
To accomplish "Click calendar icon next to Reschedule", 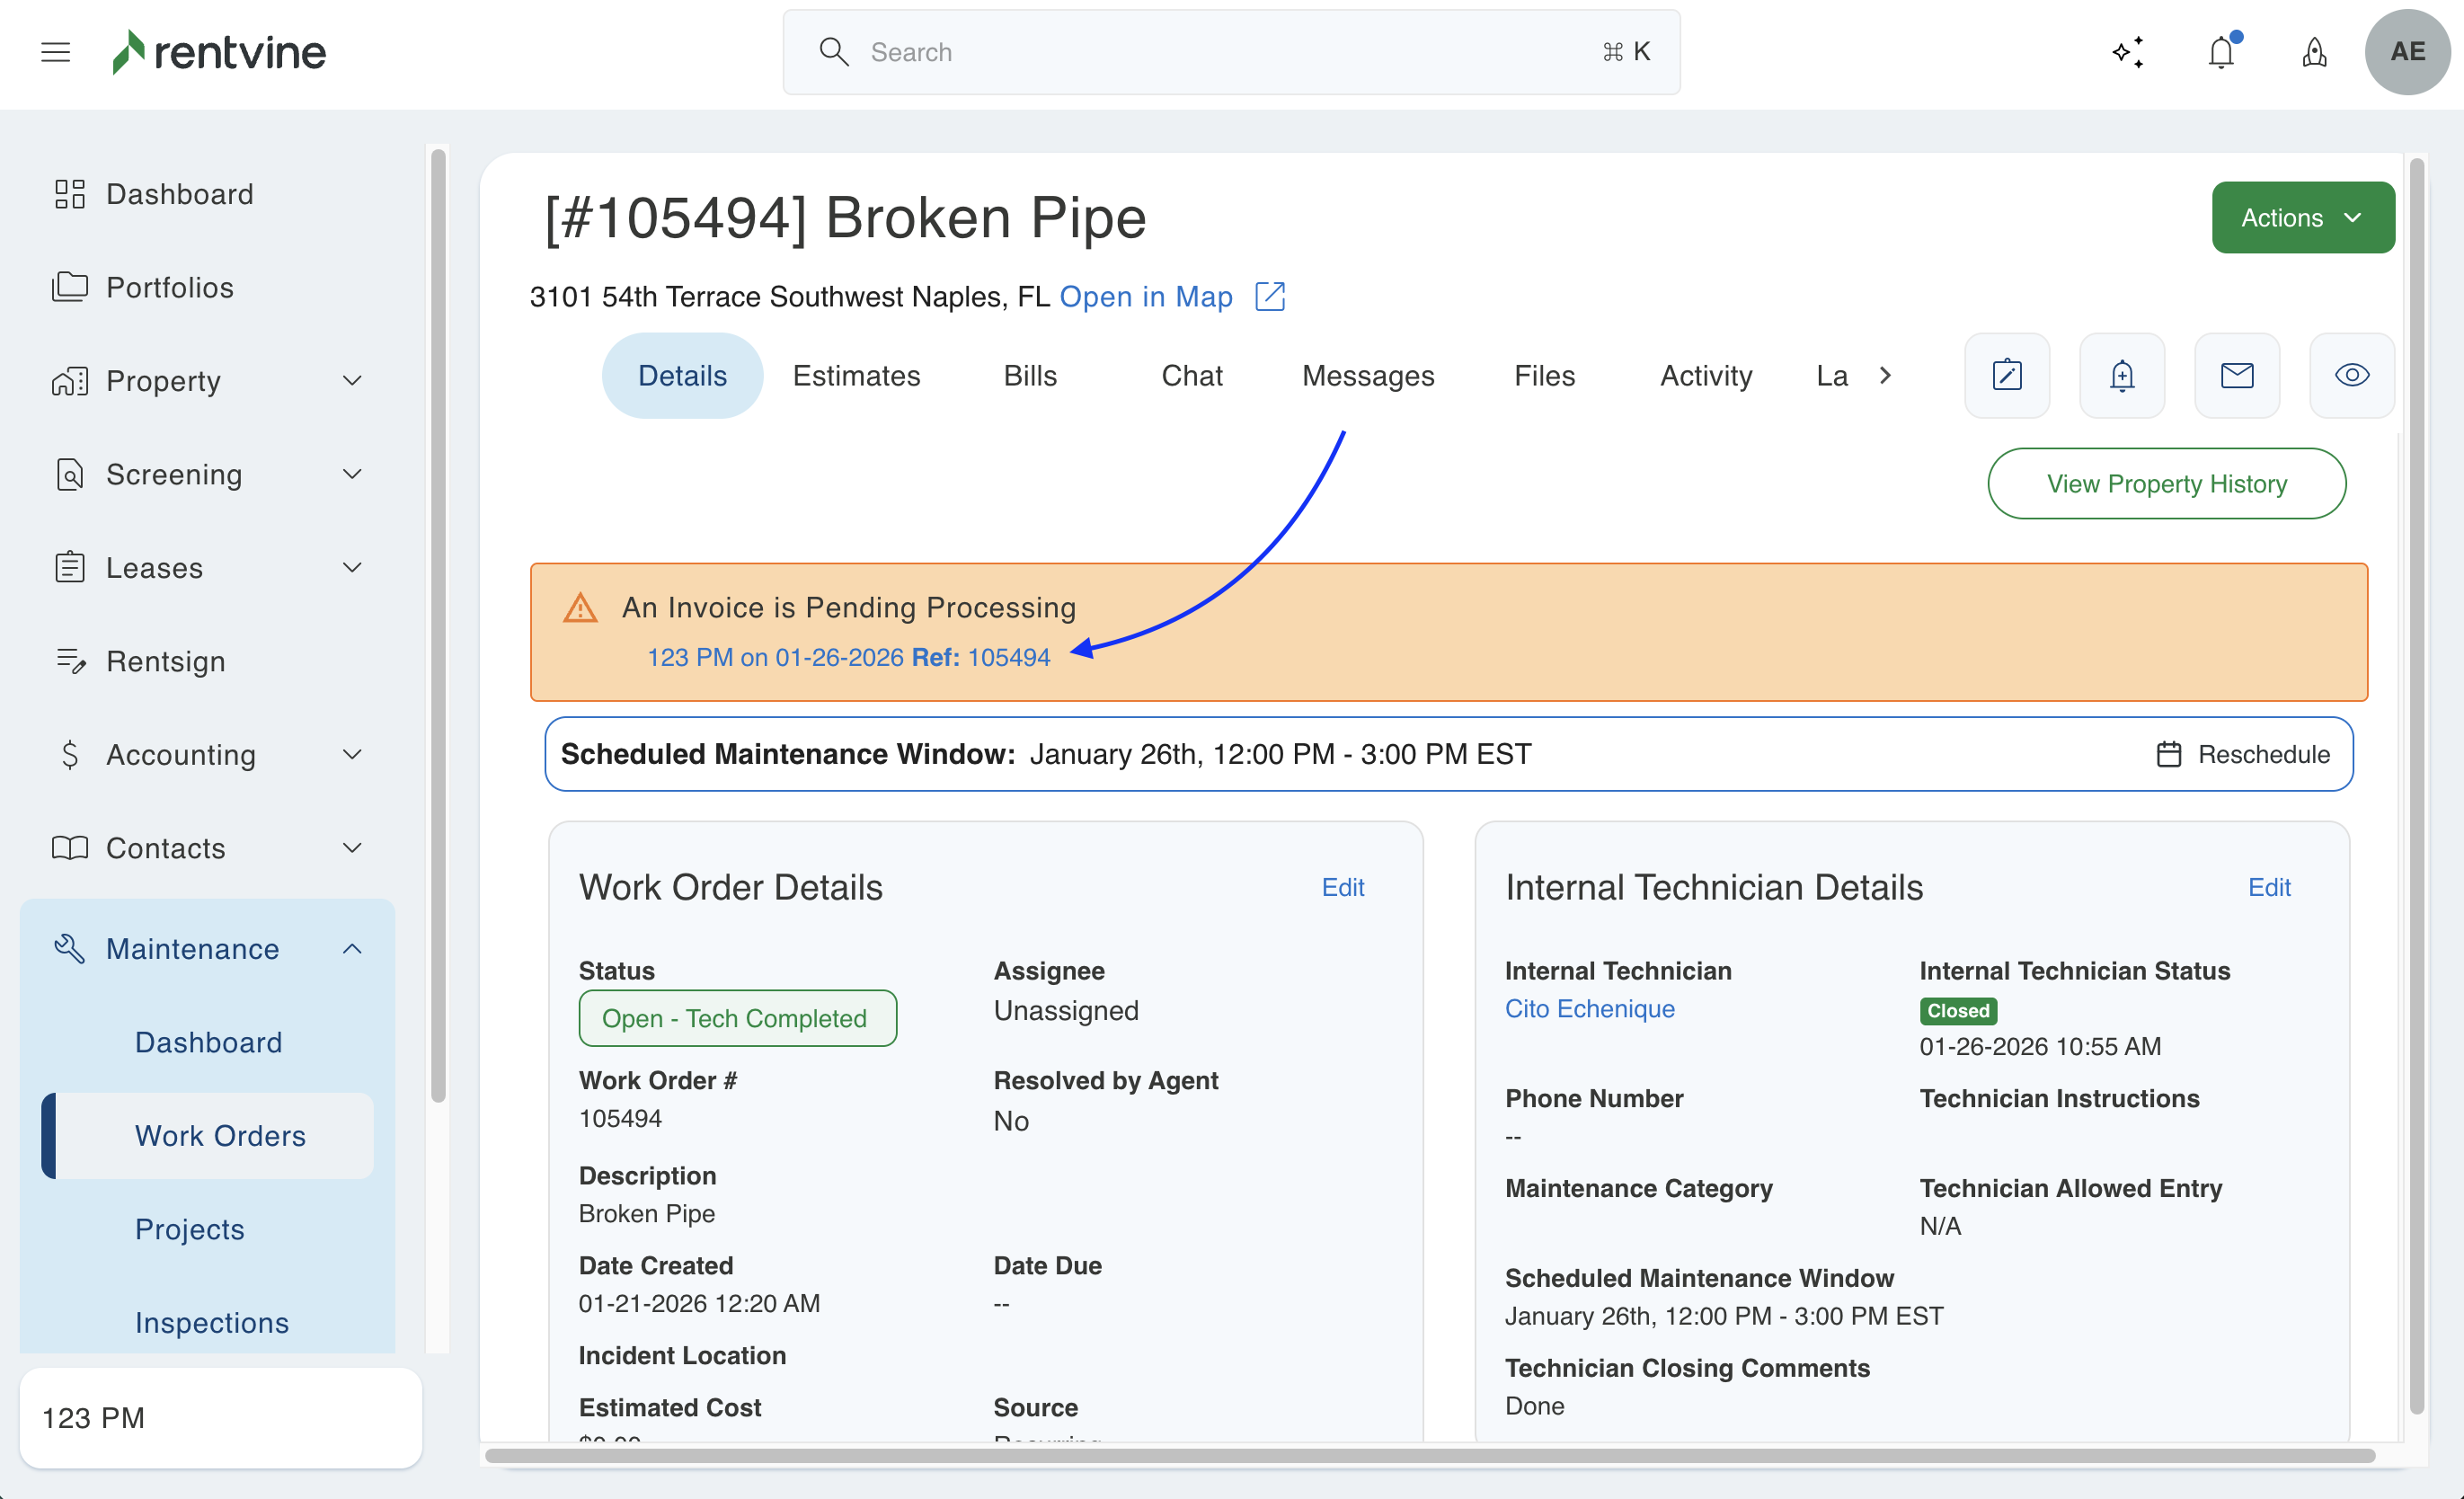I will [2169, 755].
